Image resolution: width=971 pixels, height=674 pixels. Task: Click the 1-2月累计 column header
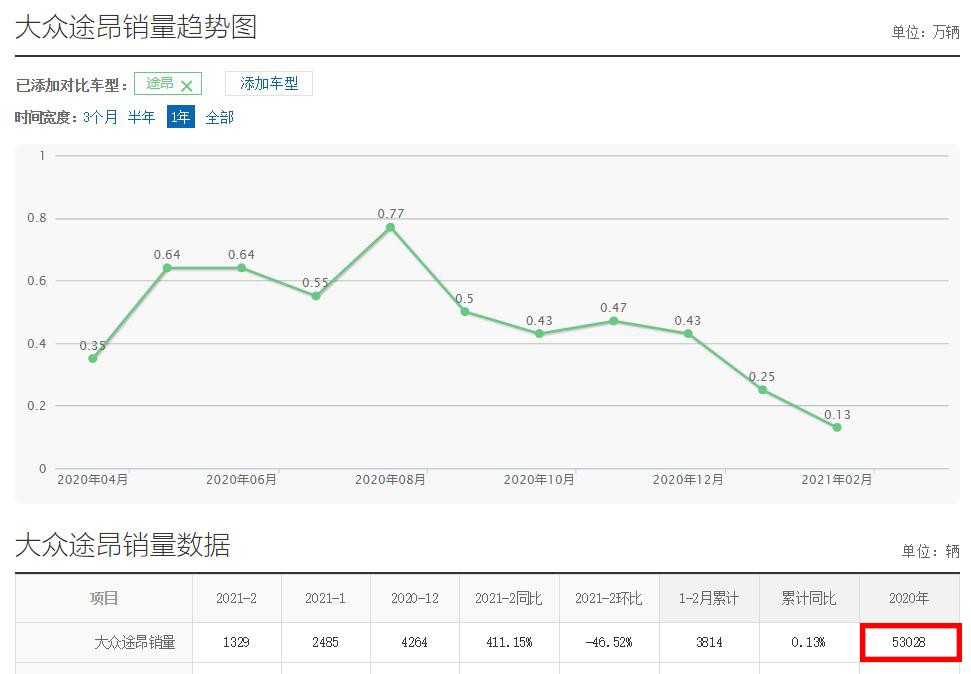coord(710,598)
